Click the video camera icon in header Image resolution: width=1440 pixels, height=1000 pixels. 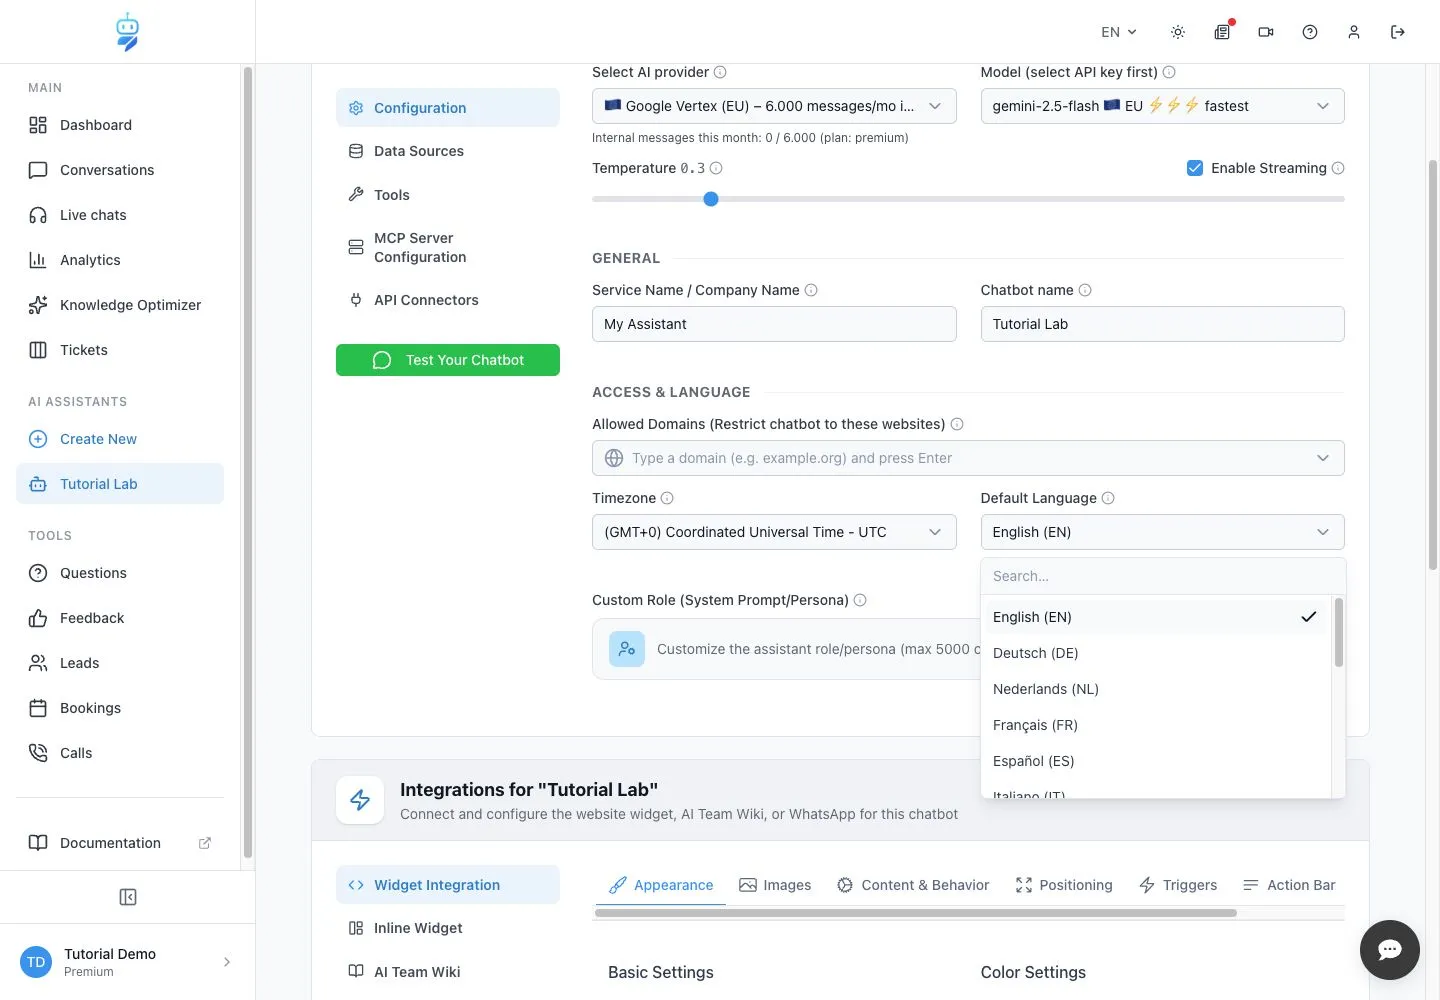(1266, 32)
